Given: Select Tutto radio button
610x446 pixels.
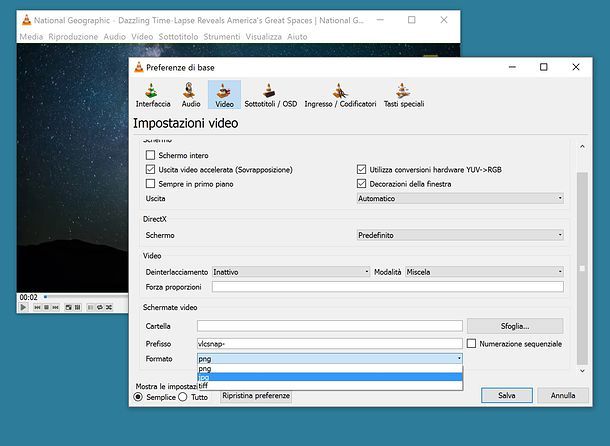Looking at the screenshot, I should (x=183, y=397).
